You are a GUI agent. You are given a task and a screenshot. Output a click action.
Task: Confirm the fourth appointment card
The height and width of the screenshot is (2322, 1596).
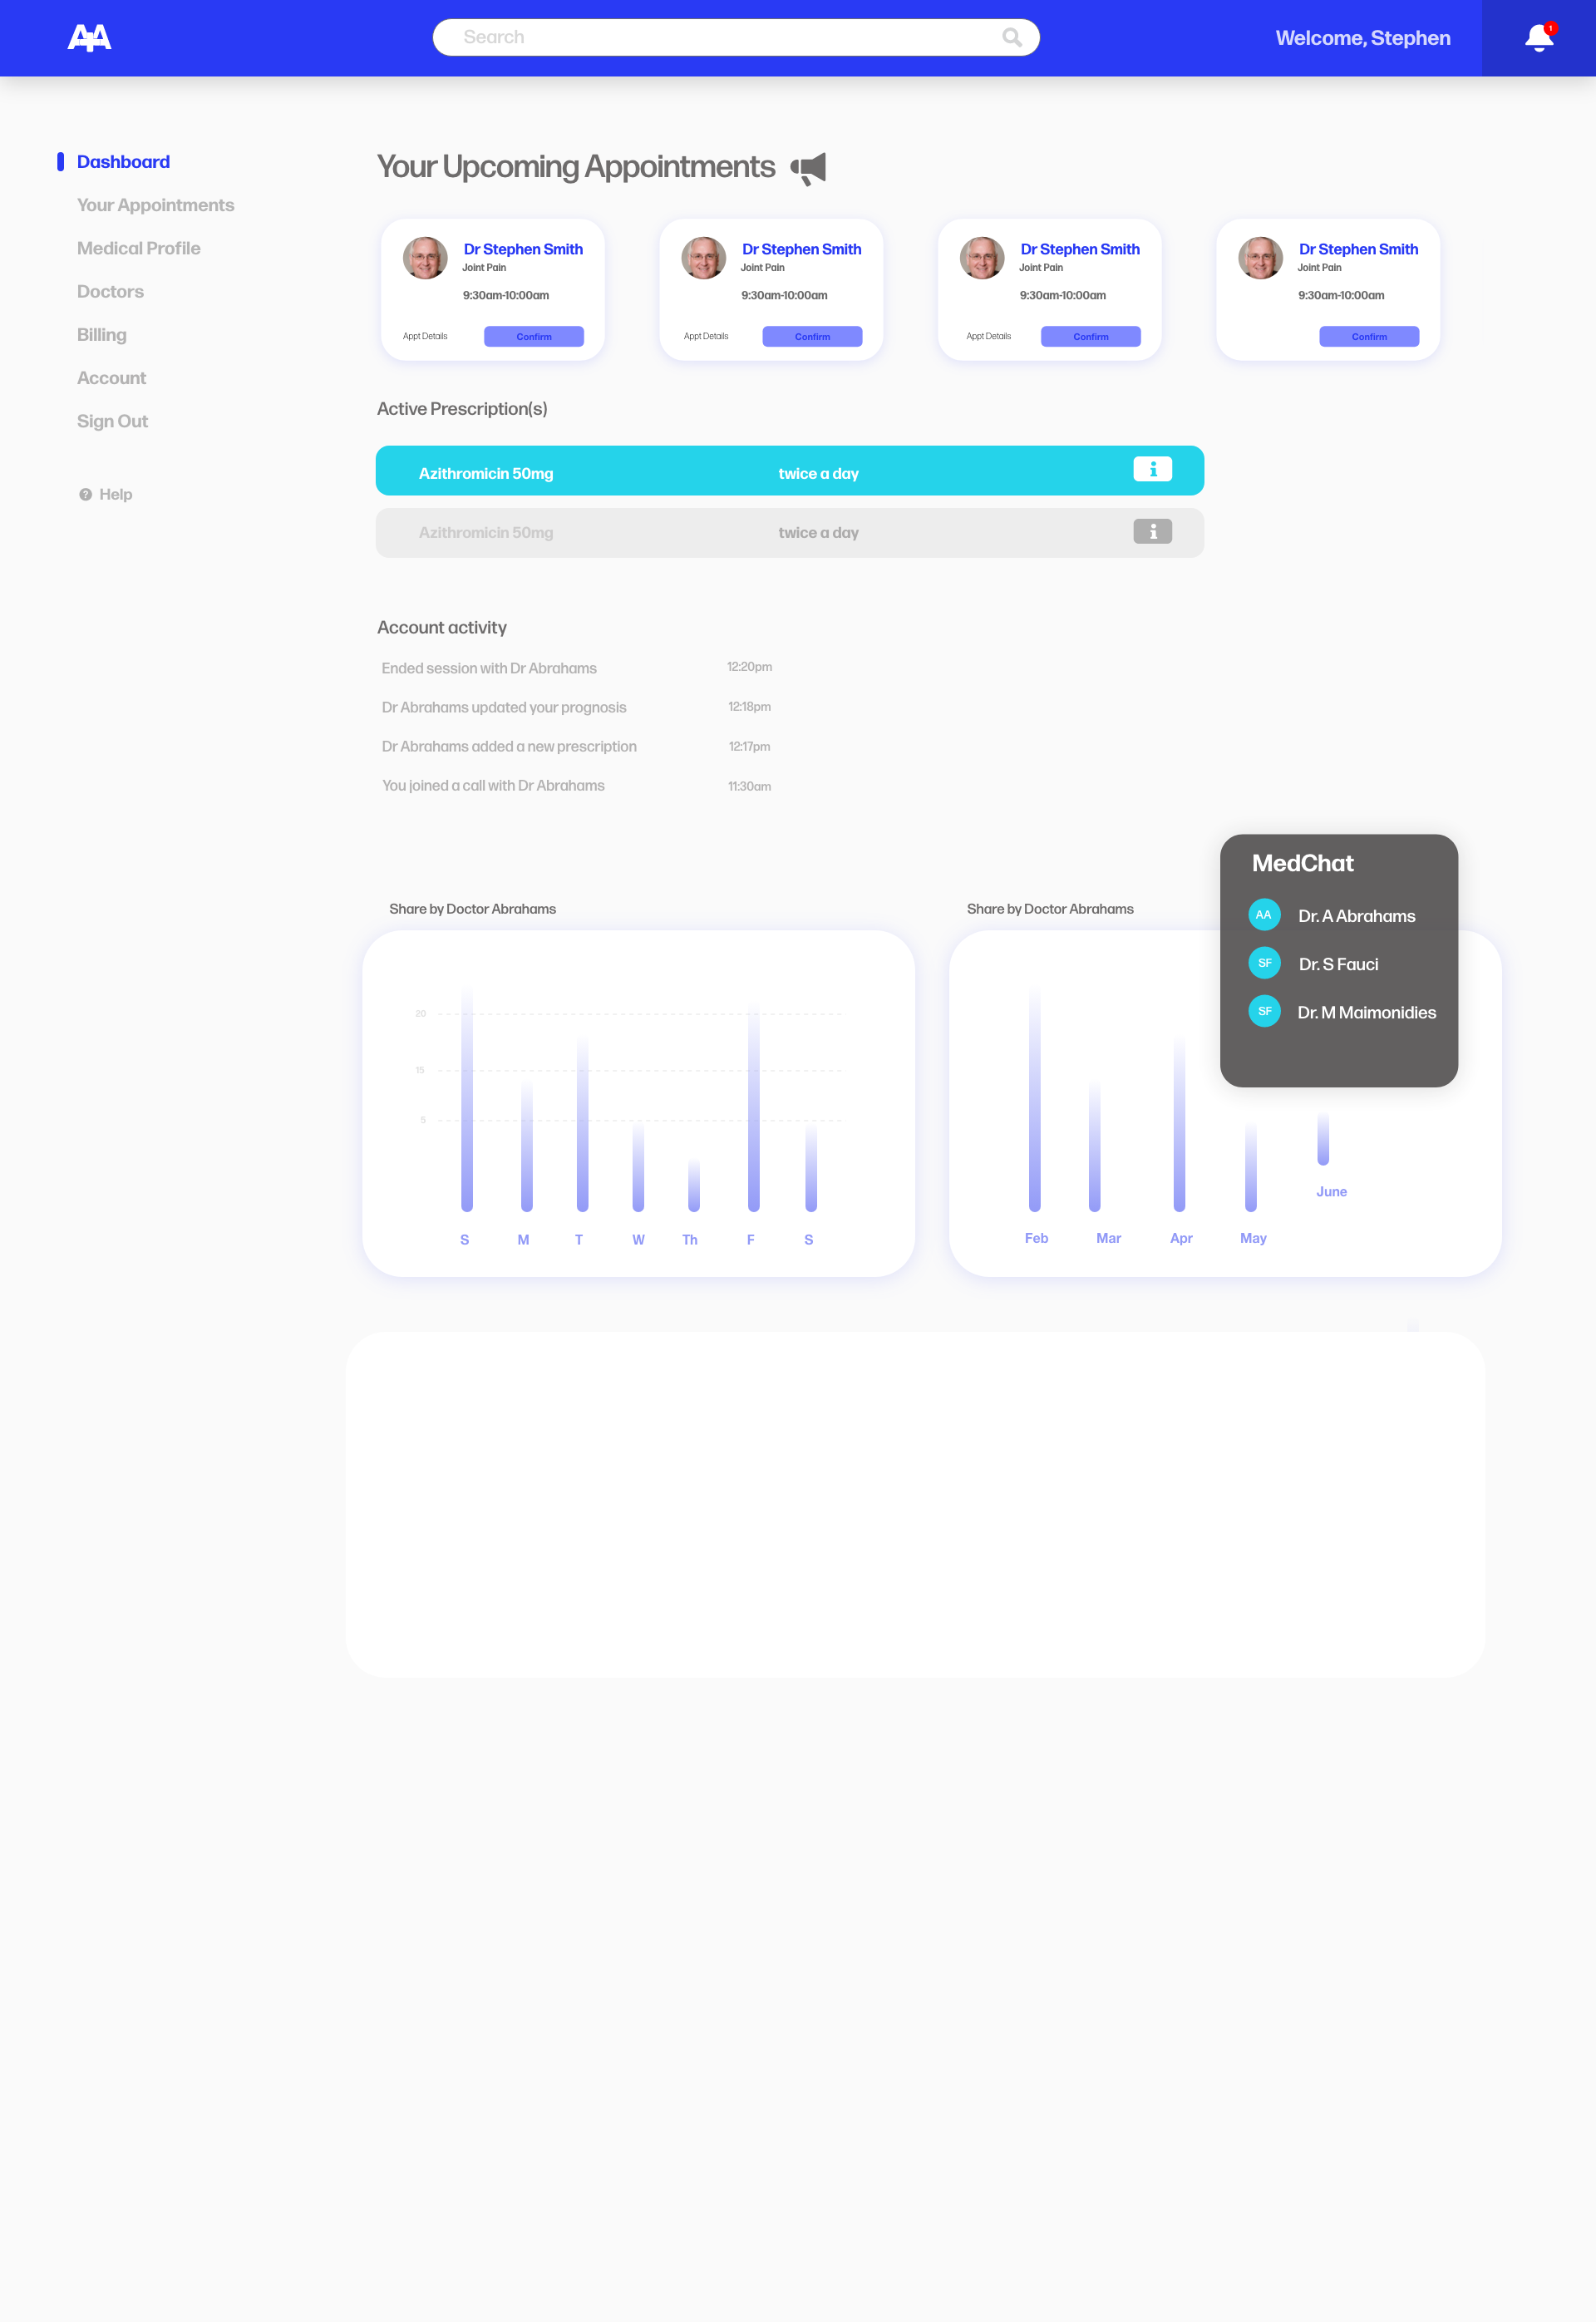(1368, 337)
